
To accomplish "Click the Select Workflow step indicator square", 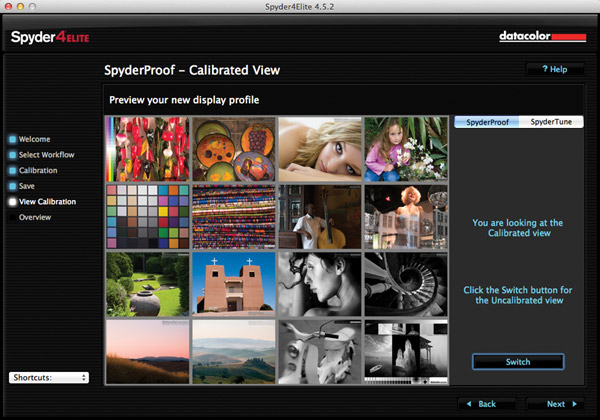I will [13, 155].
